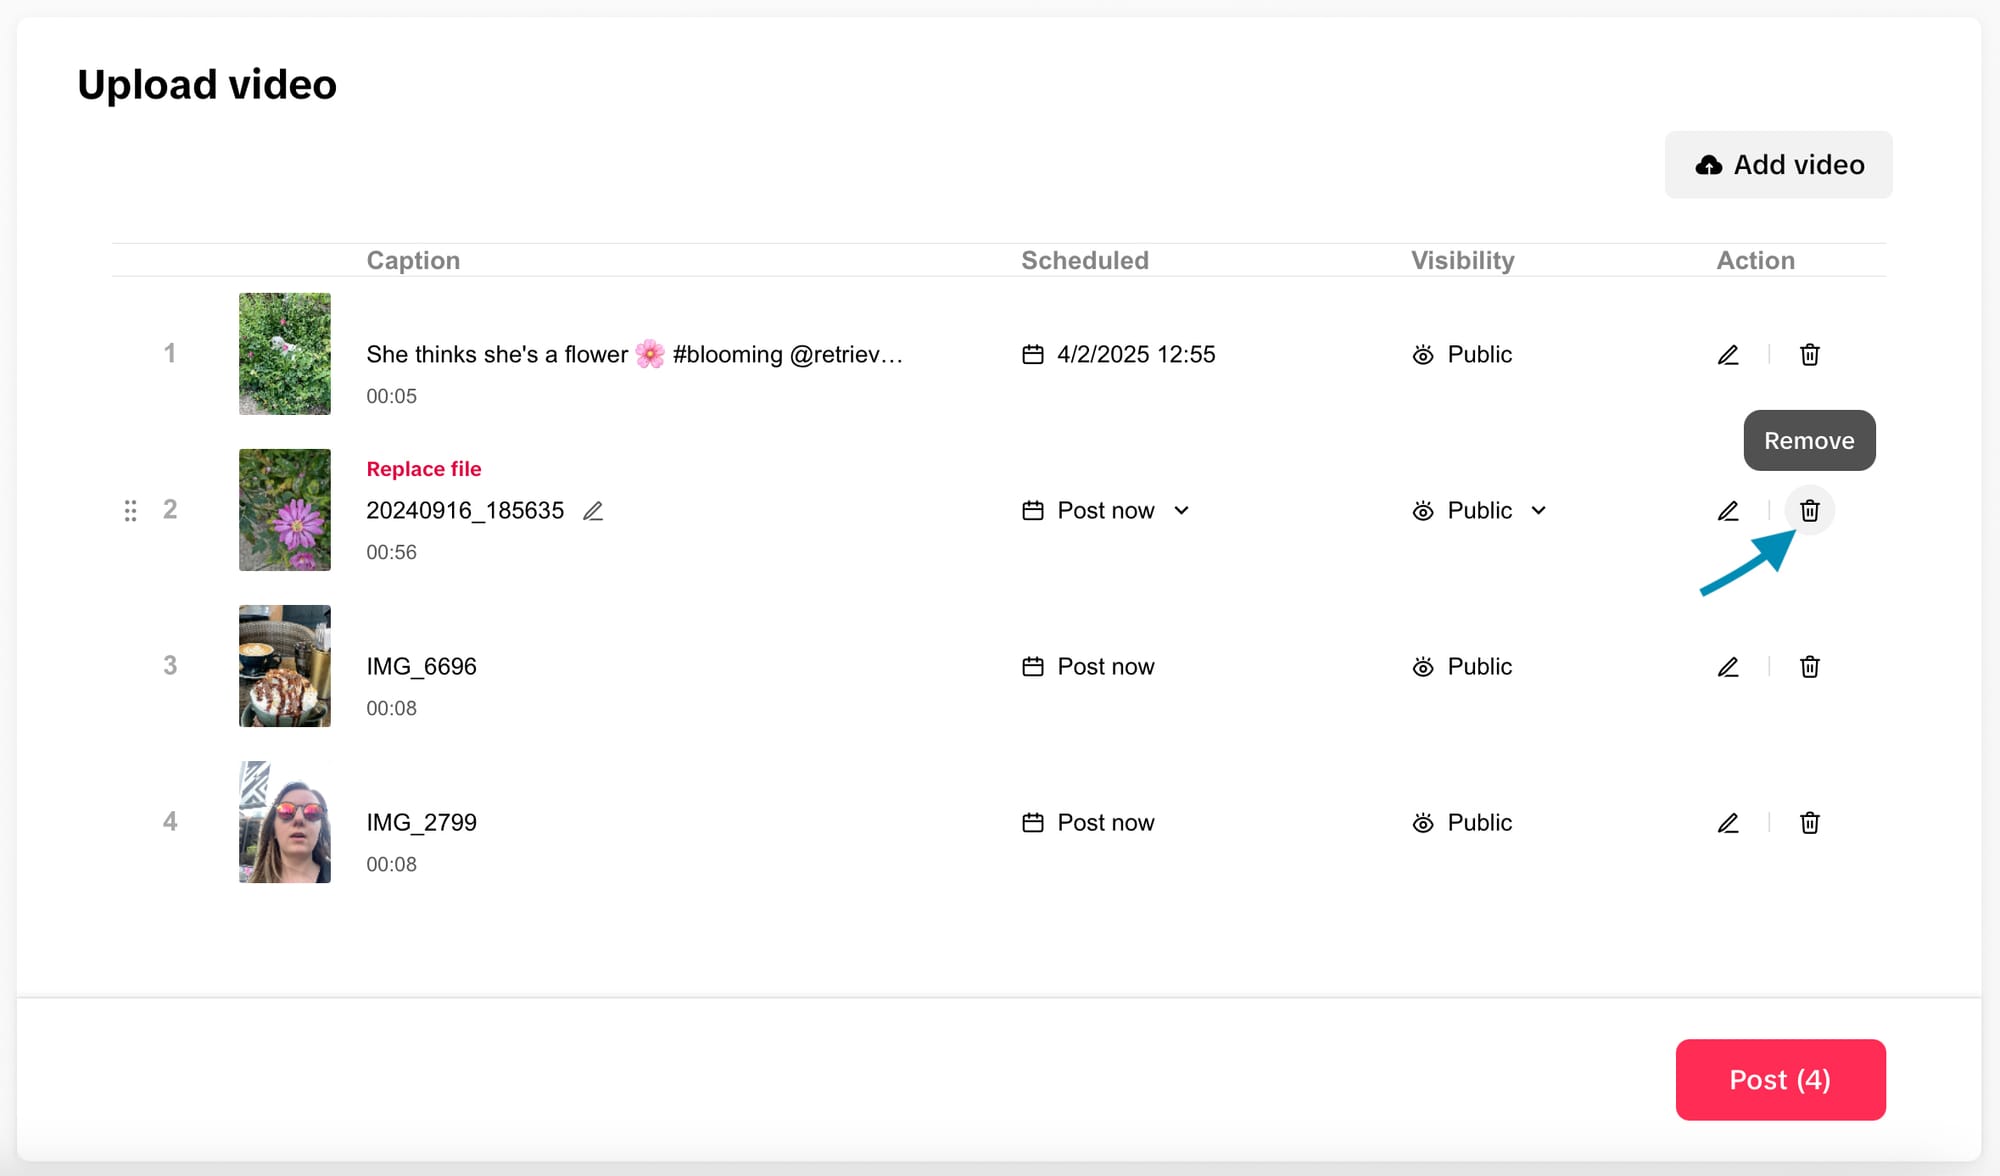
Task: Click Post now in IMG_6696 row
Action: coord(1106,667)
